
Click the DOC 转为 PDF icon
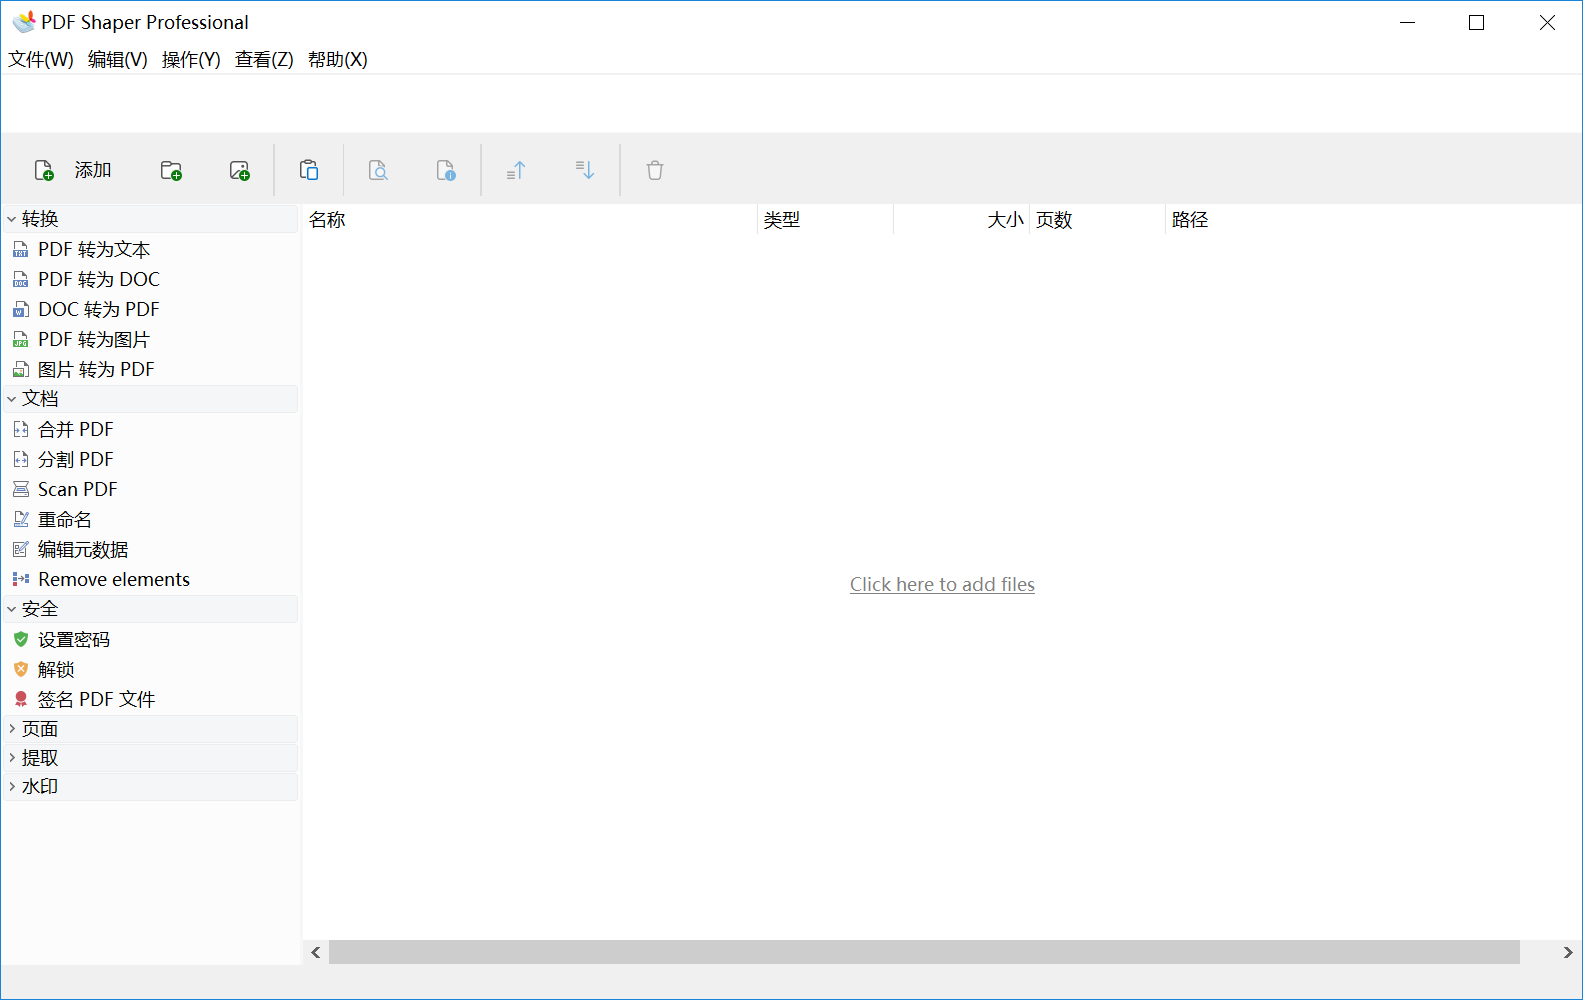tap(21, 309)
